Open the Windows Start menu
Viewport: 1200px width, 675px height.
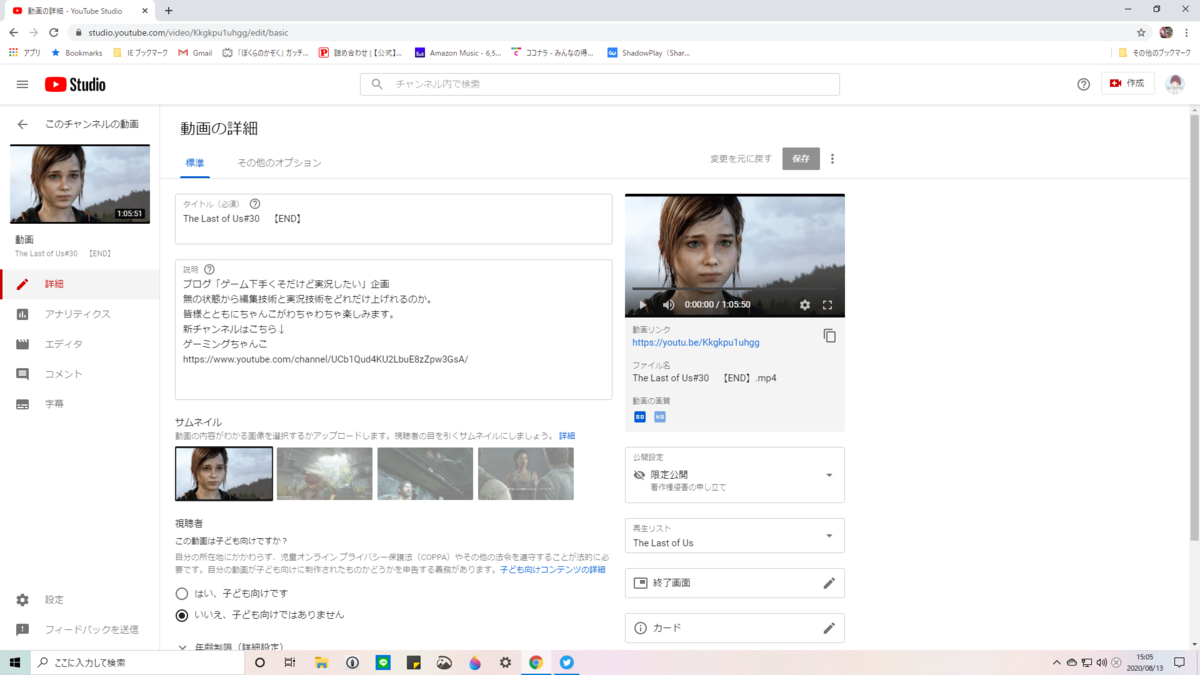click(x=15, y=662)
